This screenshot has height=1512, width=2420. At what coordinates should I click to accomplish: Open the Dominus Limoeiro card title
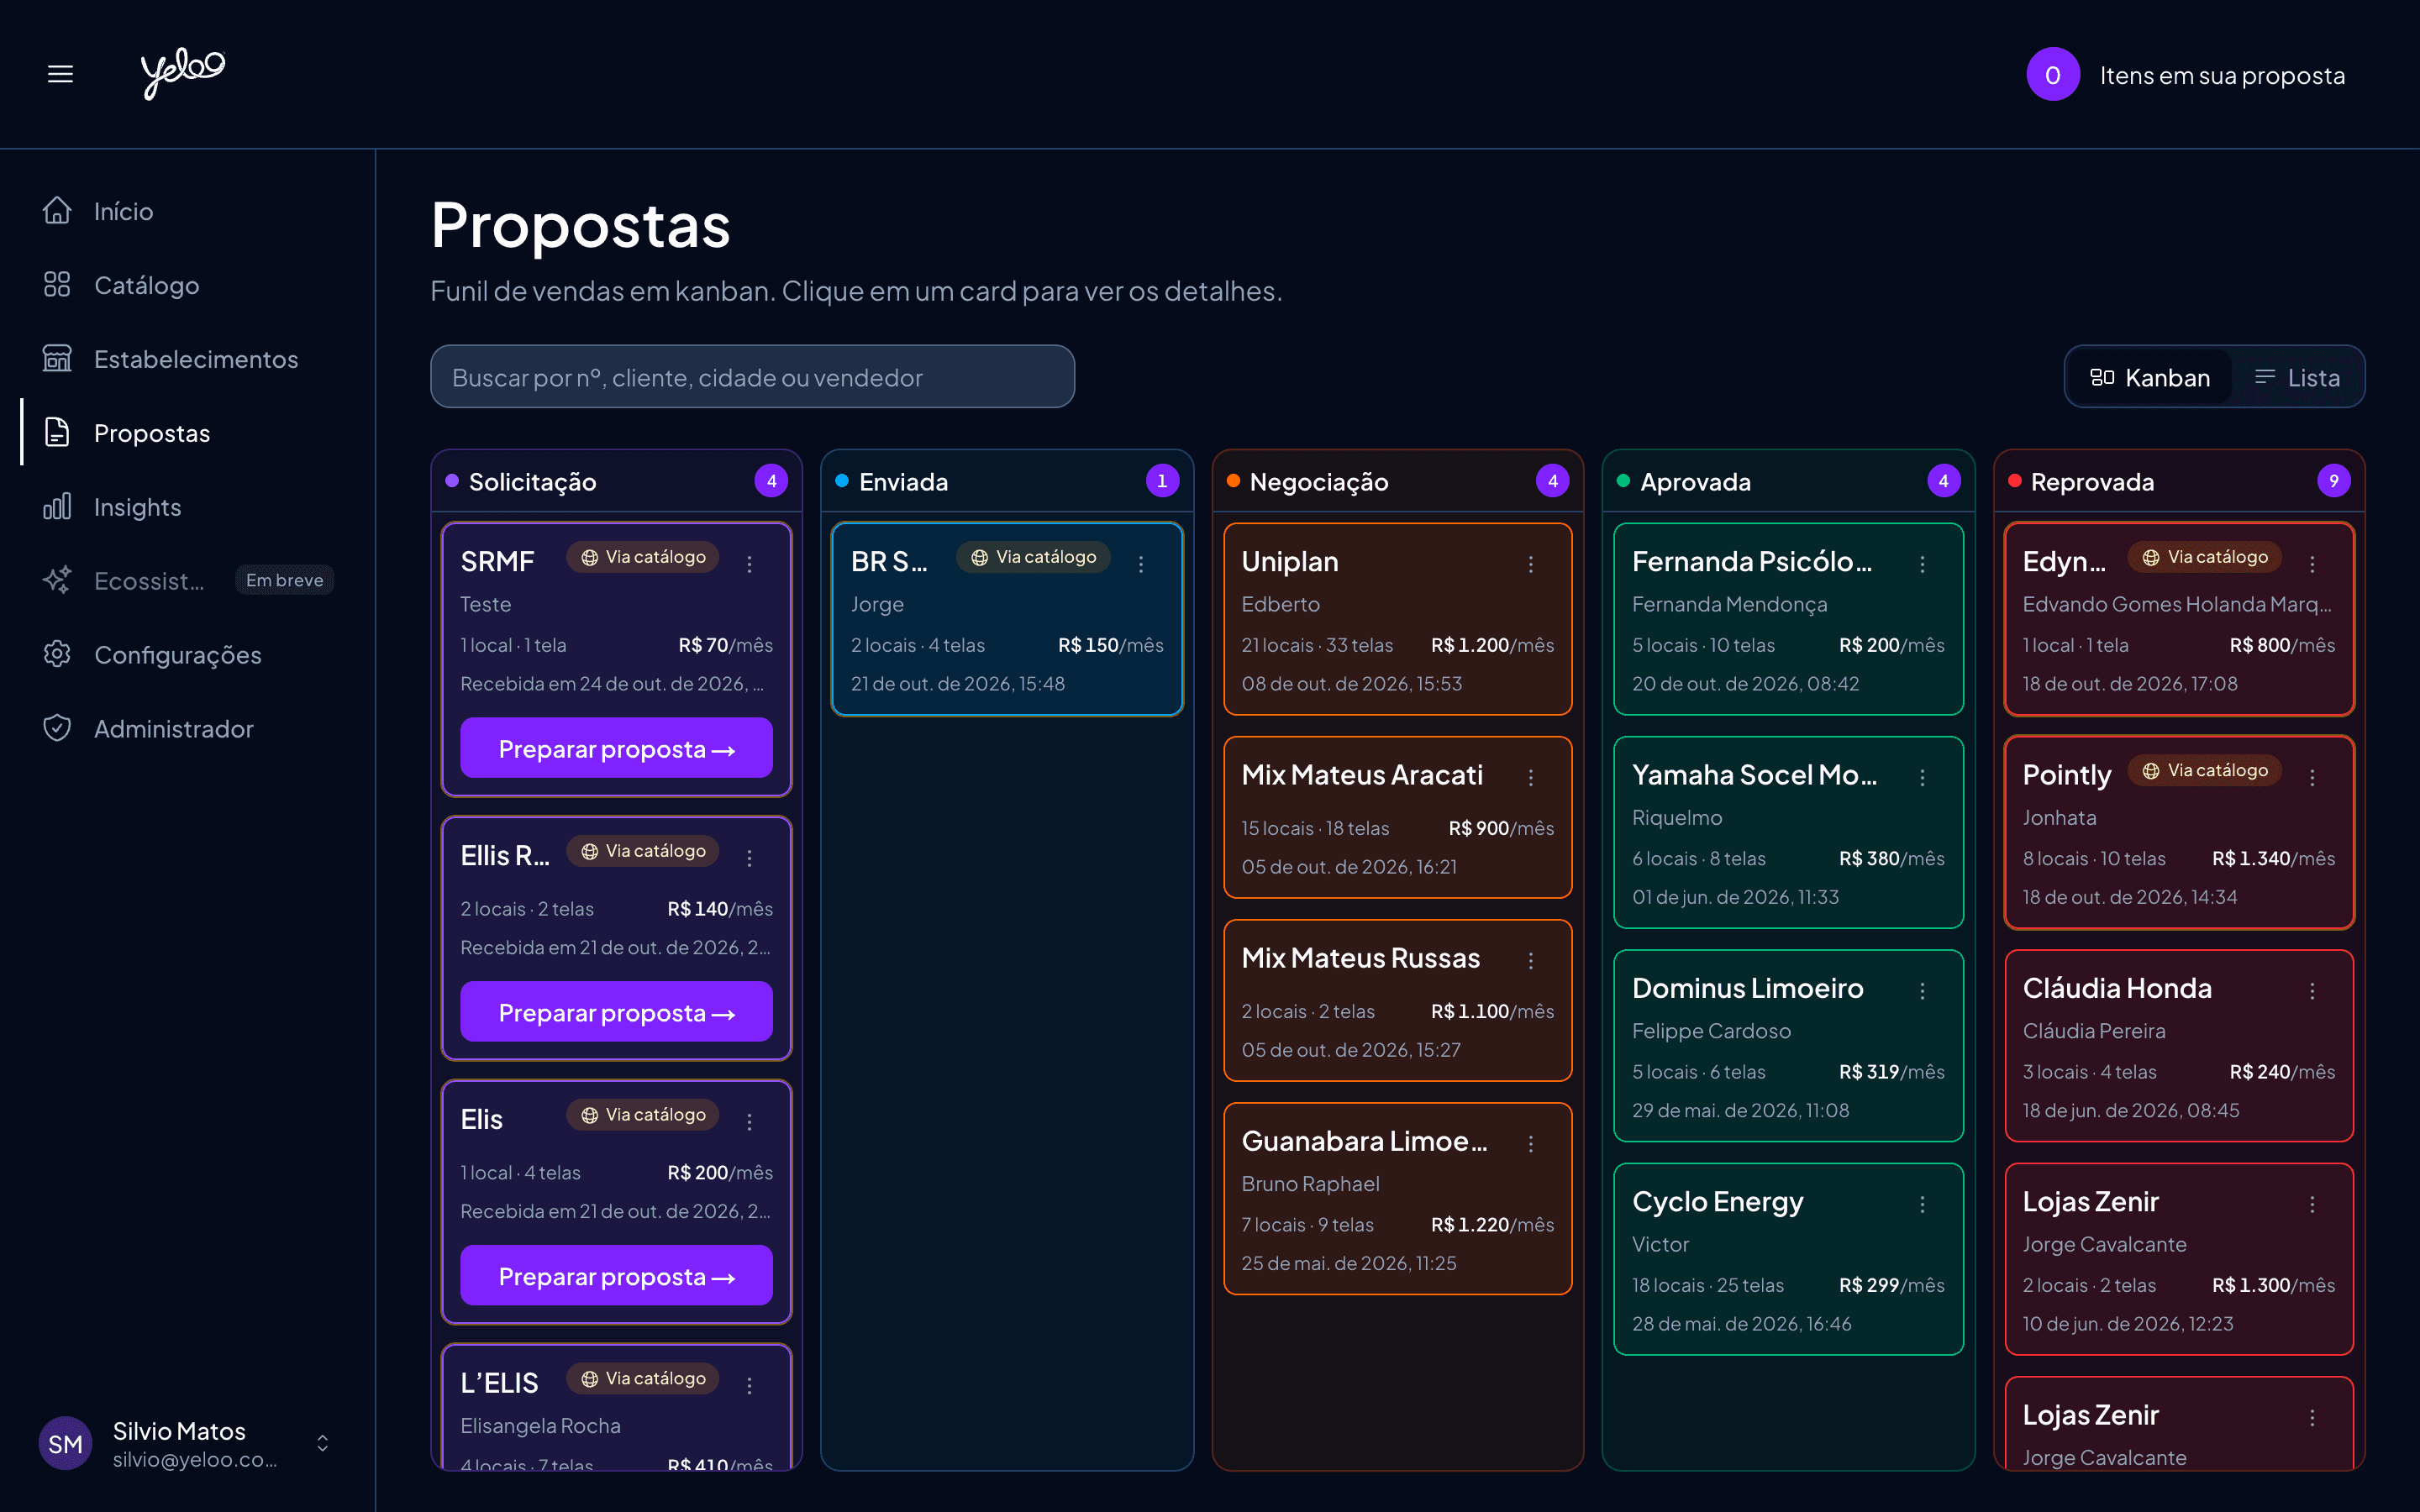click(1748, 988)
